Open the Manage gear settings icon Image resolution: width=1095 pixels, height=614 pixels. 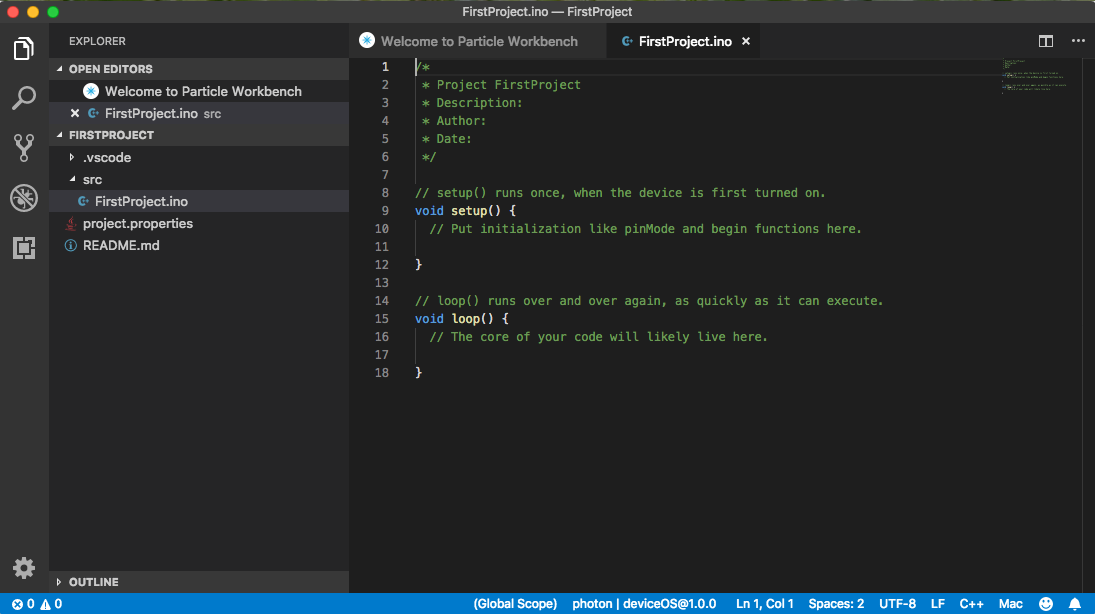pos(24,567)
